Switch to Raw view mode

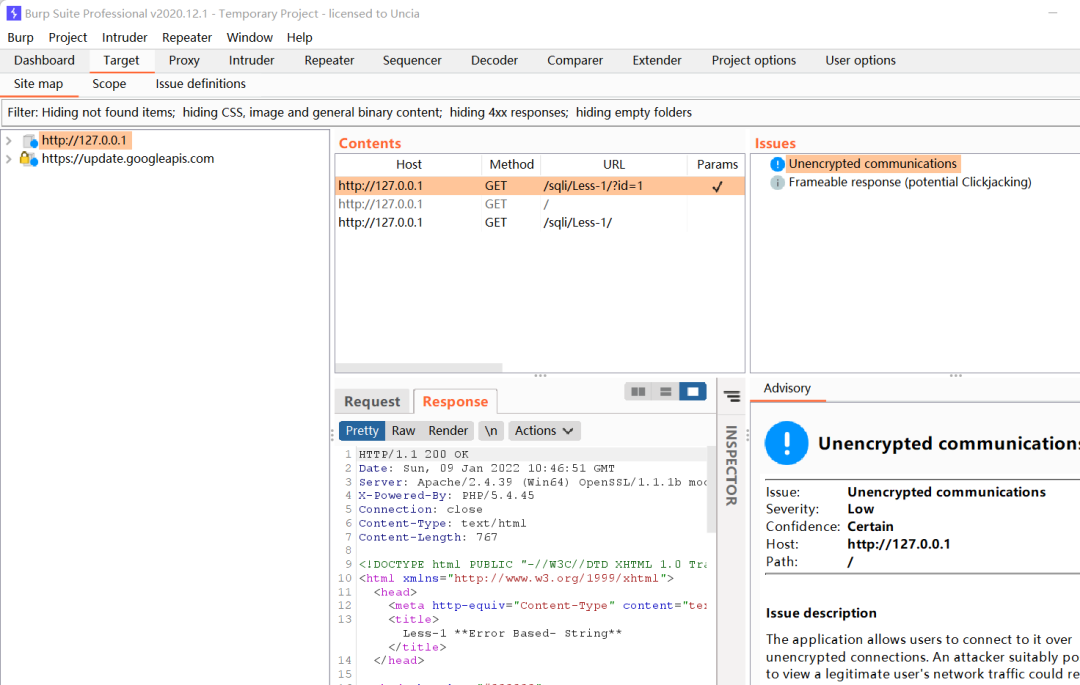(404, 431)
